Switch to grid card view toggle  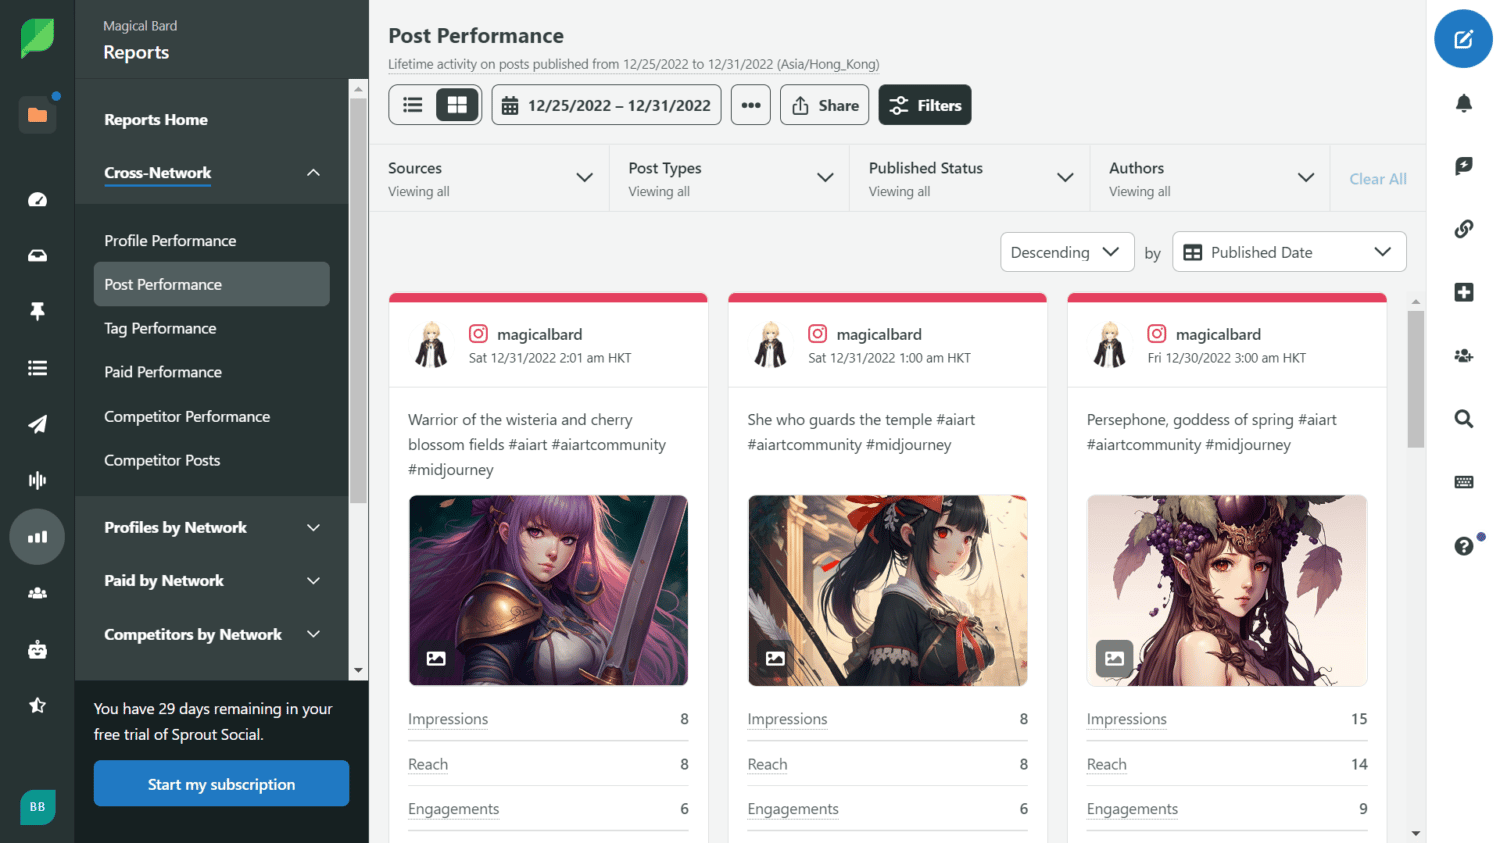click(457, 105)
